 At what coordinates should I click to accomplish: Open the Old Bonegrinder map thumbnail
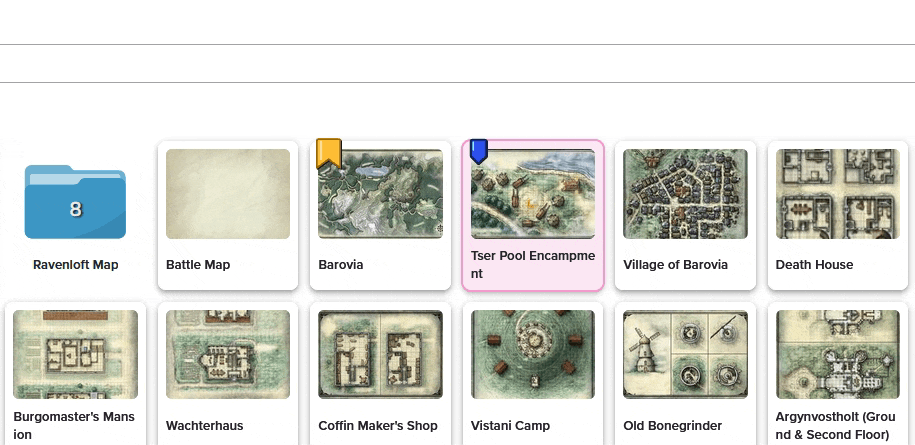(x=685, y=354)
